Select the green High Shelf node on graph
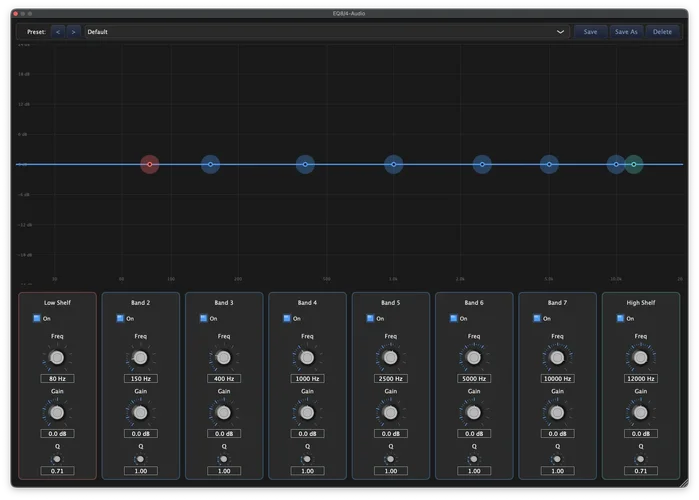Image resolution: width=699 pixels, height=500 pixels. (x=634, y=164)
